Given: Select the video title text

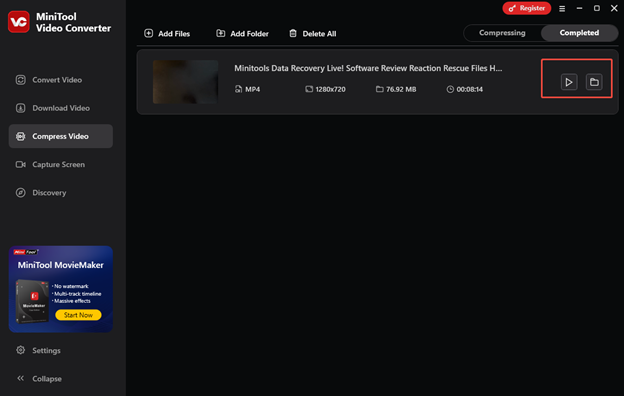Looking at the screenshot, I should tap(368, 68).
